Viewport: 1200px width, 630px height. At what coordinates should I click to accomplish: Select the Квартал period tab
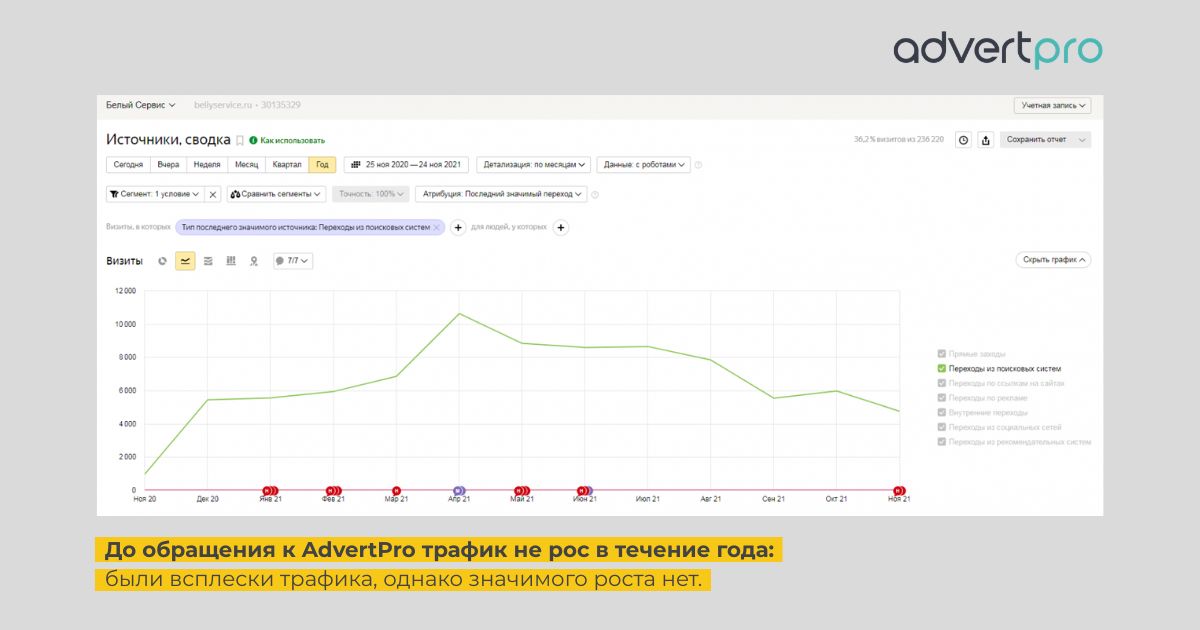pos(280,165)
